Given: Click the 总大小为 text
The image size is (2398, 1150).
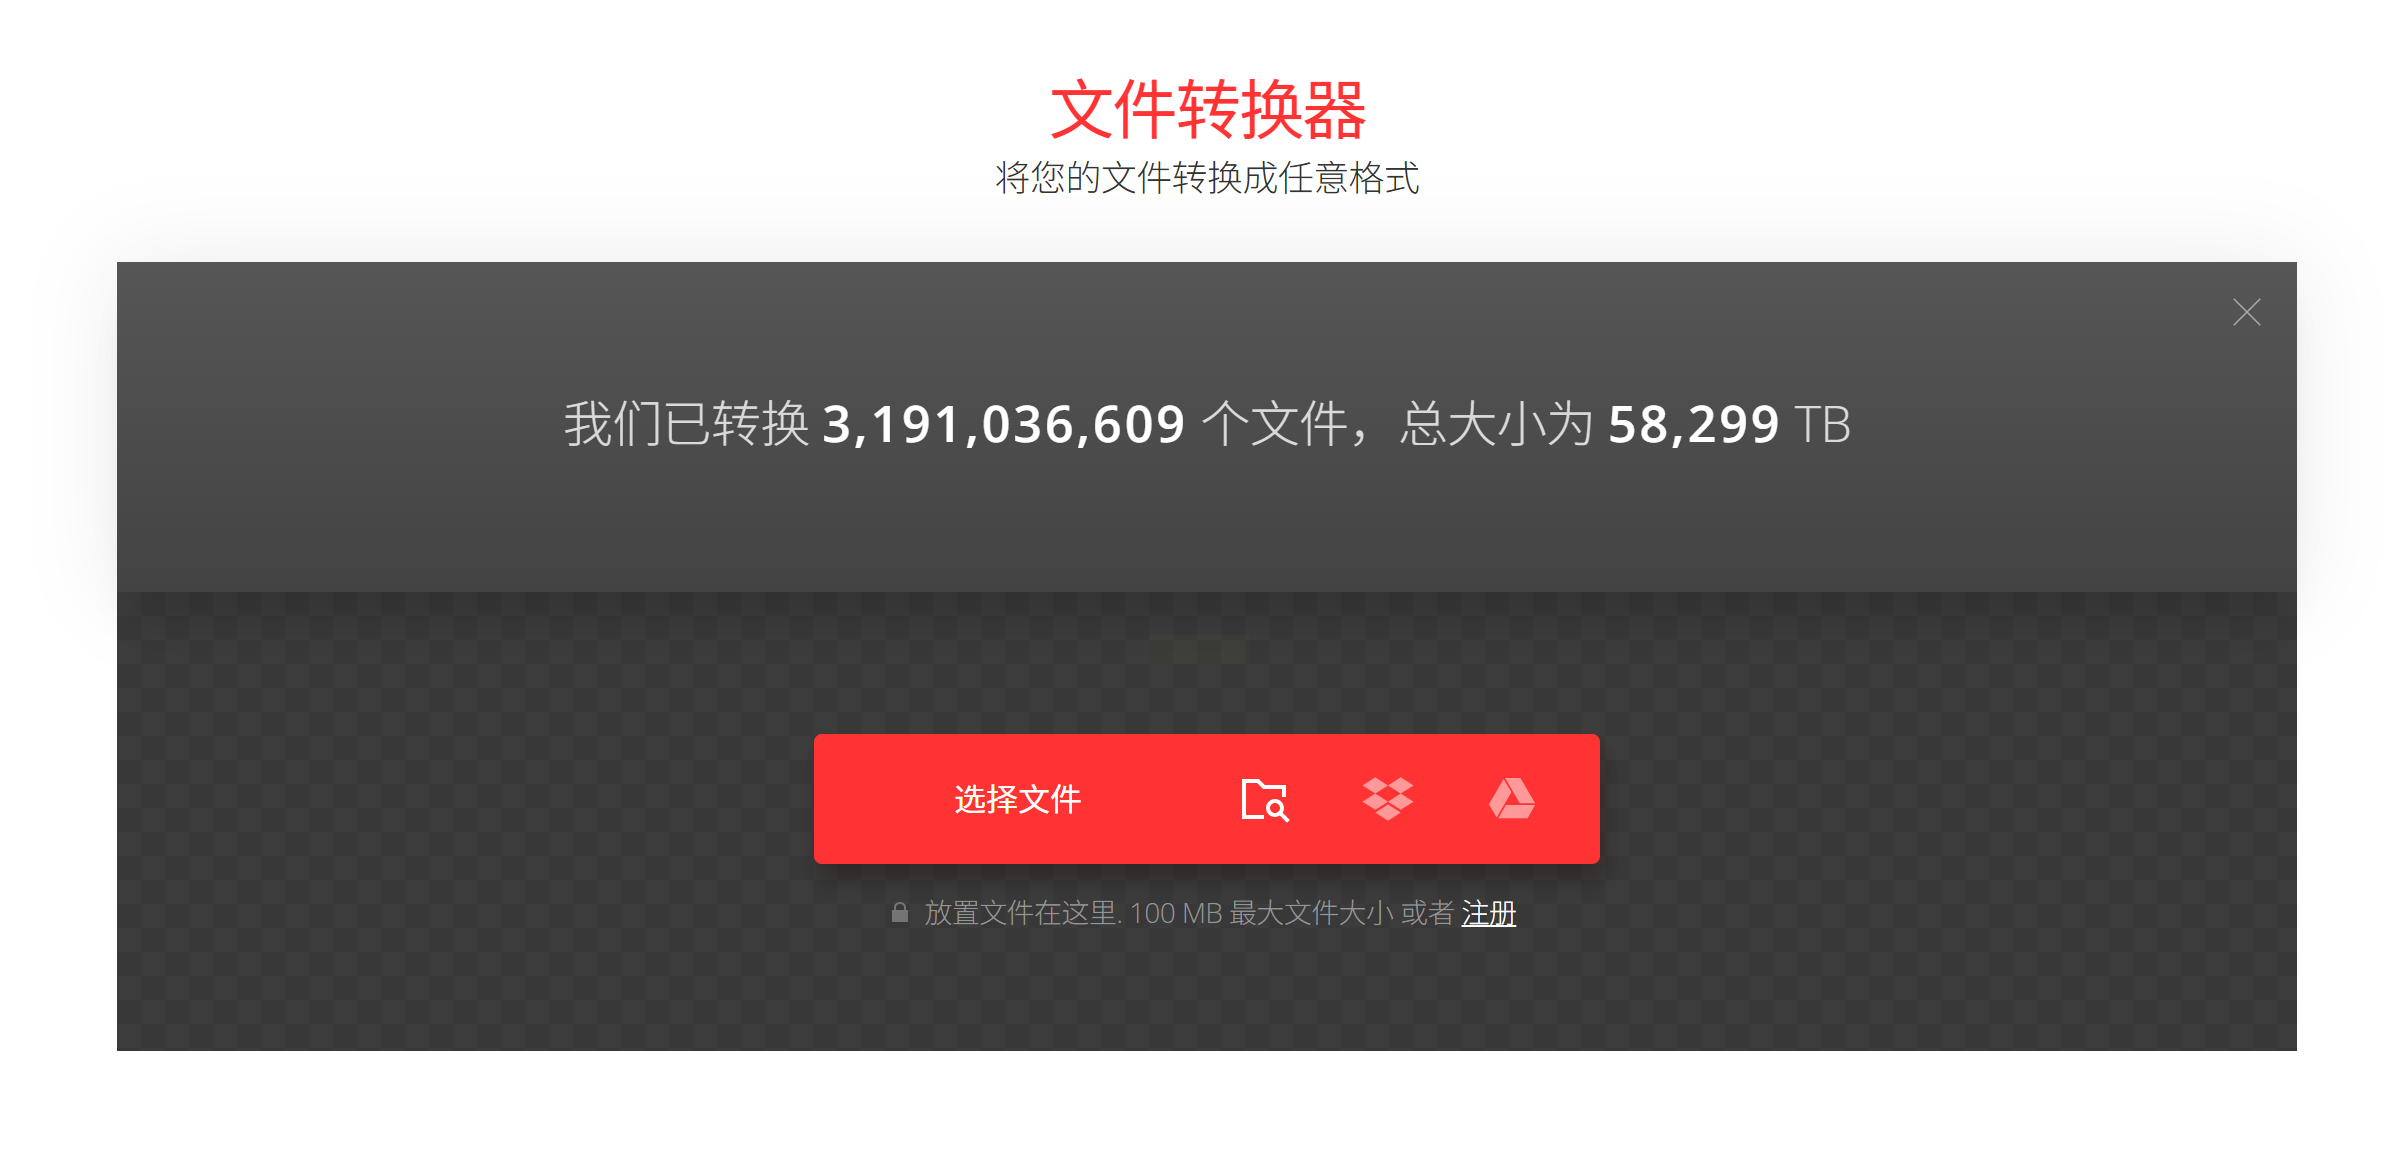Looking at the screenshot, I should [x=1495, y=424].
